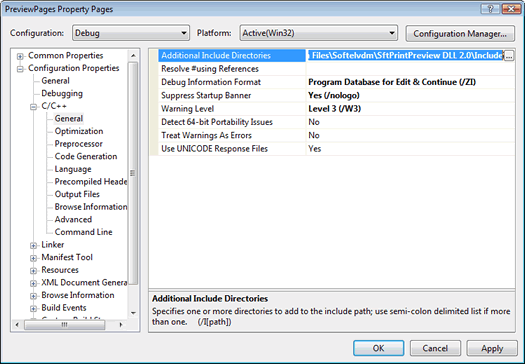Click the tree horizontal scroll left arrow
Image resolution: width=525 pixels, height=364 pixels.
coord(18,324)
